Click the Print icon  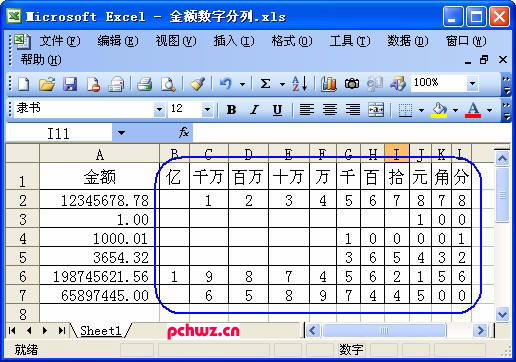(144, 84)
